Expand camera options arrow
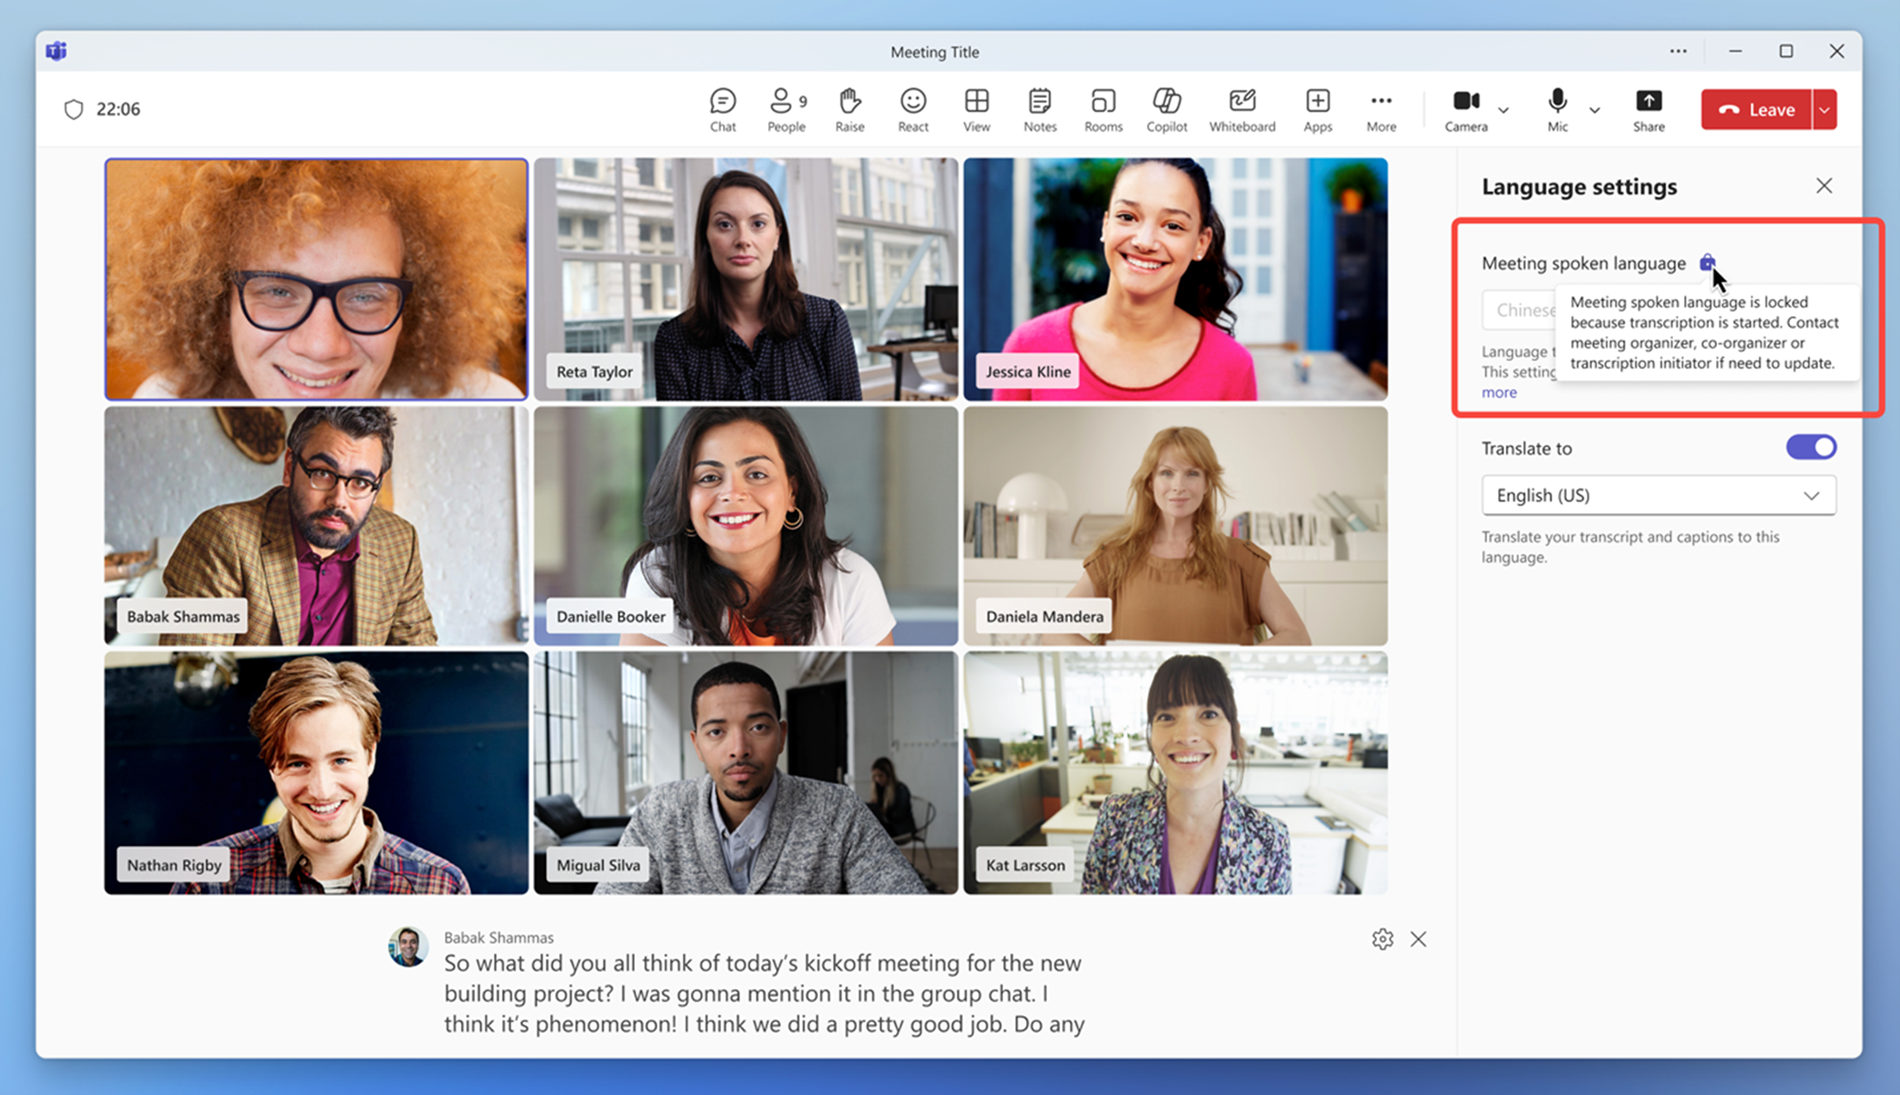This screenshot has width=1900, height=1095. tap(1503, 110)
